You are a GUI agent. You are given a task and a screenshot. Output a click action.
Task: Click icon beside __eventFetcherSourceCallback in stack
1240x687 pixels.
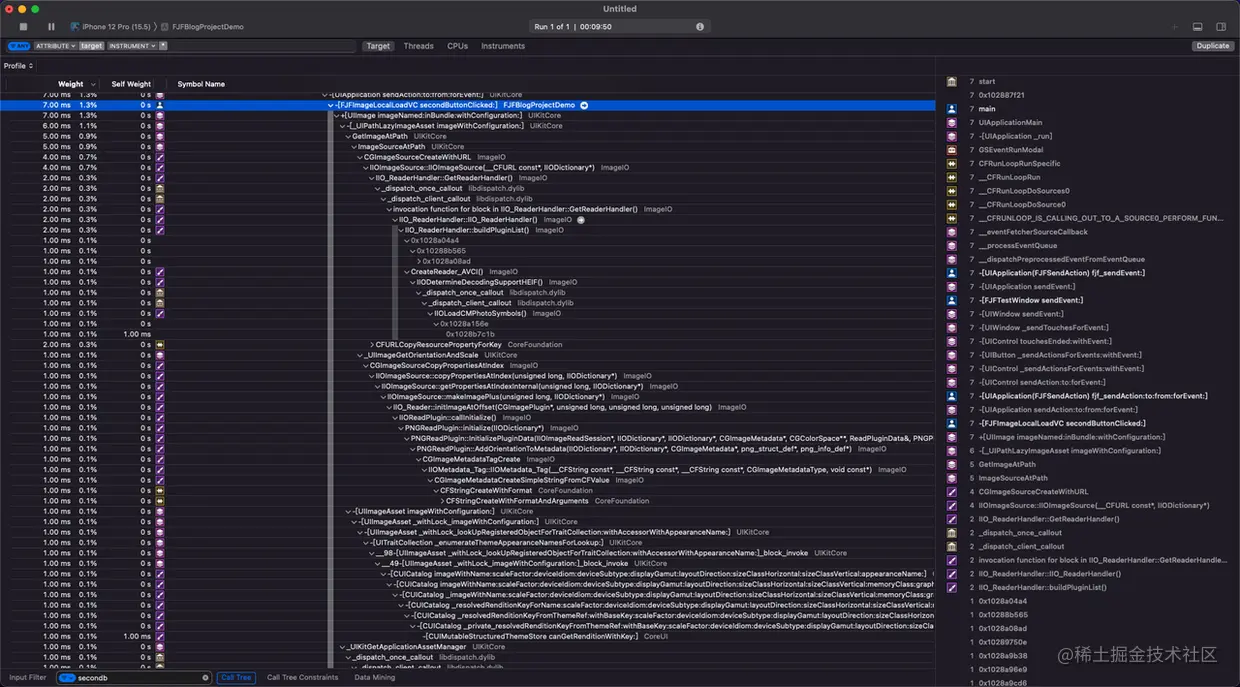click(952, 231)
